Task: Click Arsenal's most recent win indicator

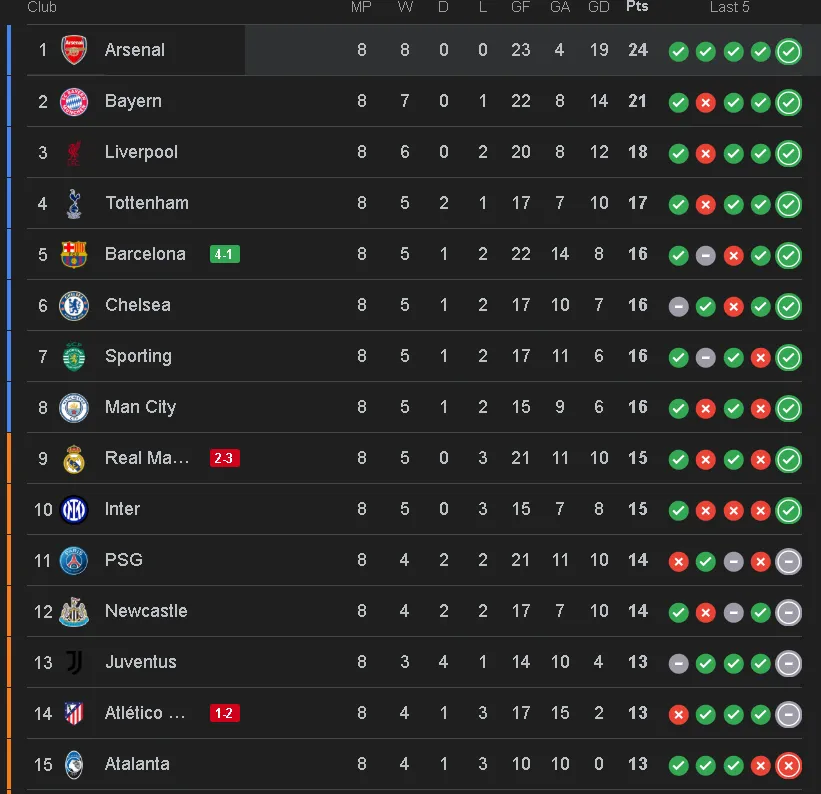Action: coord(788,50)
